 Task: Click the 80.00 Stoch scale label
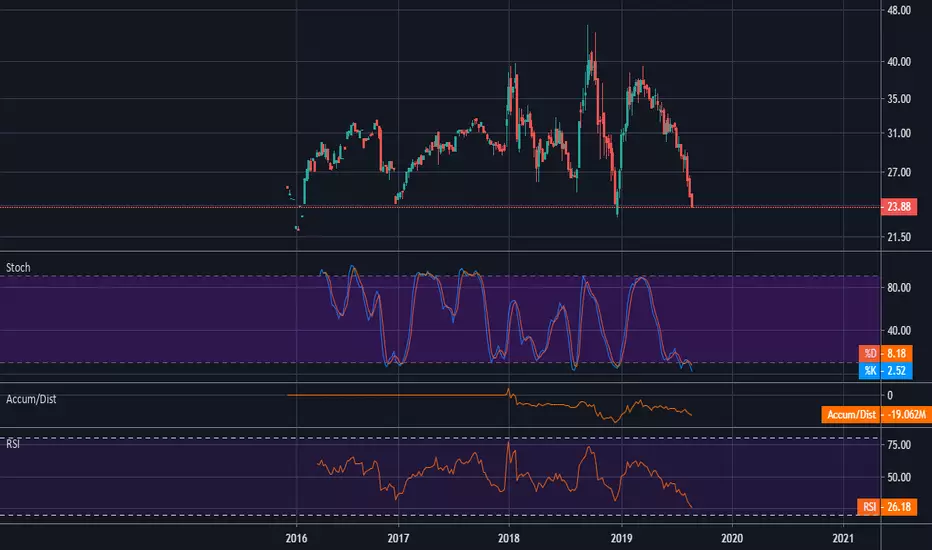click(899, 288)
